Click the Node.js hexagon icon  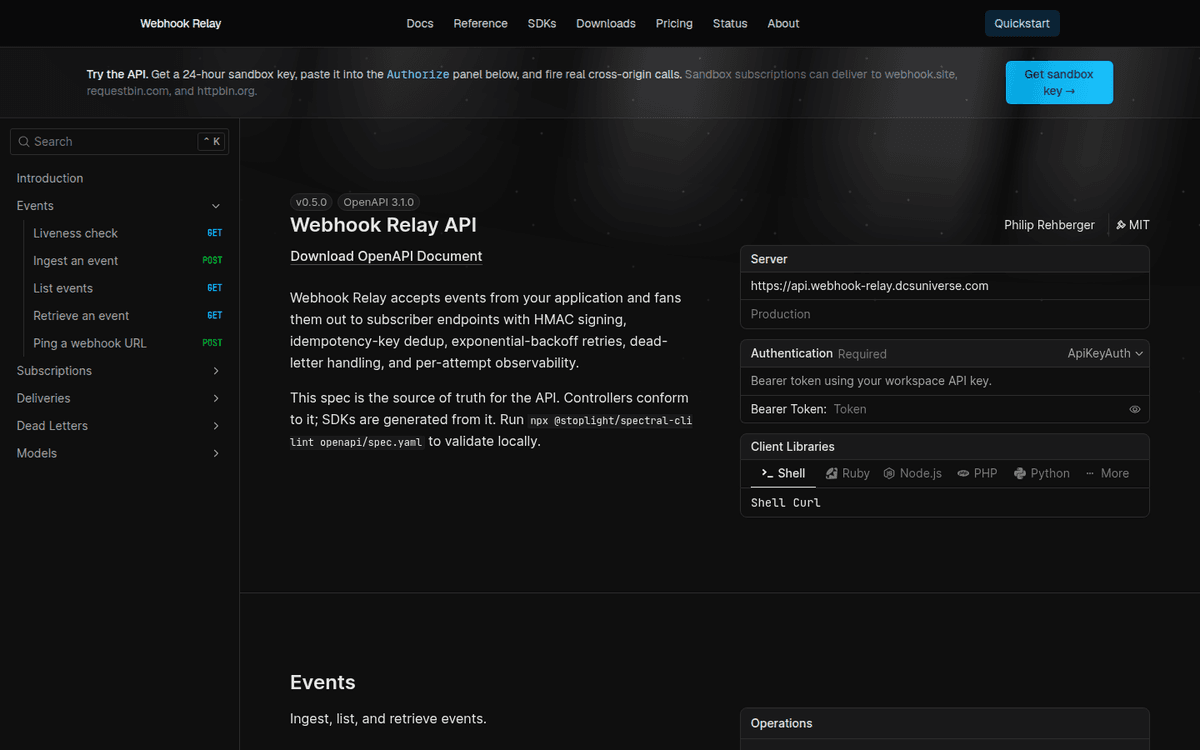(x=889, y=473)
